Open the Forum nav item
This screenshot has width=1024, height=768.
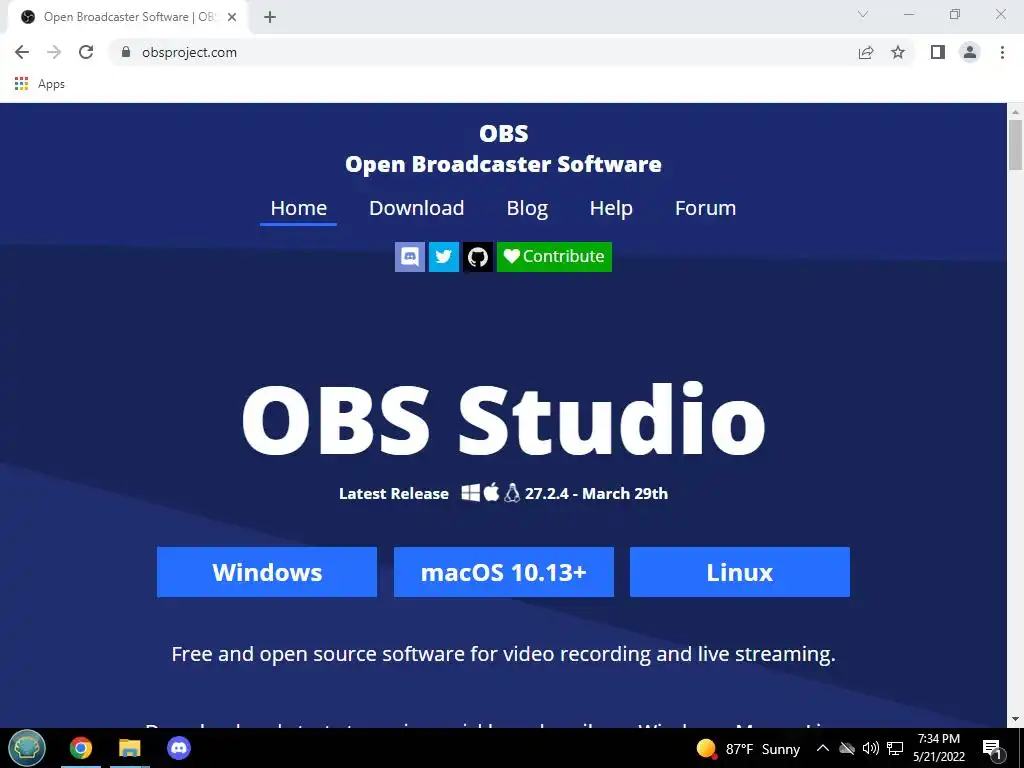[705, 208]
